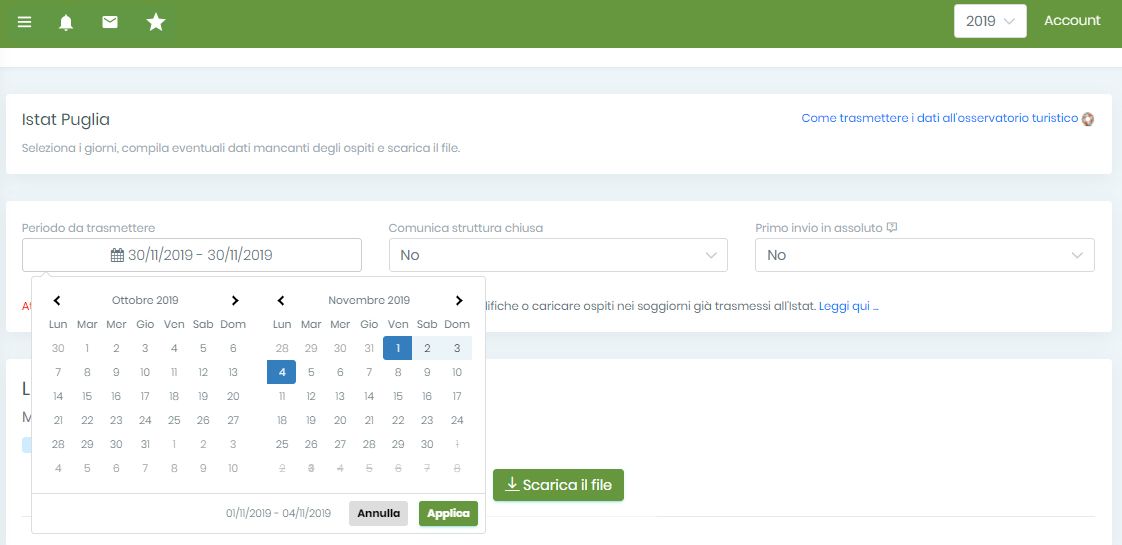The height and width of the screenshot is (545, 1122).
Task: Click the previous arrow beside Novembre 2019
Action: point(281,300)
